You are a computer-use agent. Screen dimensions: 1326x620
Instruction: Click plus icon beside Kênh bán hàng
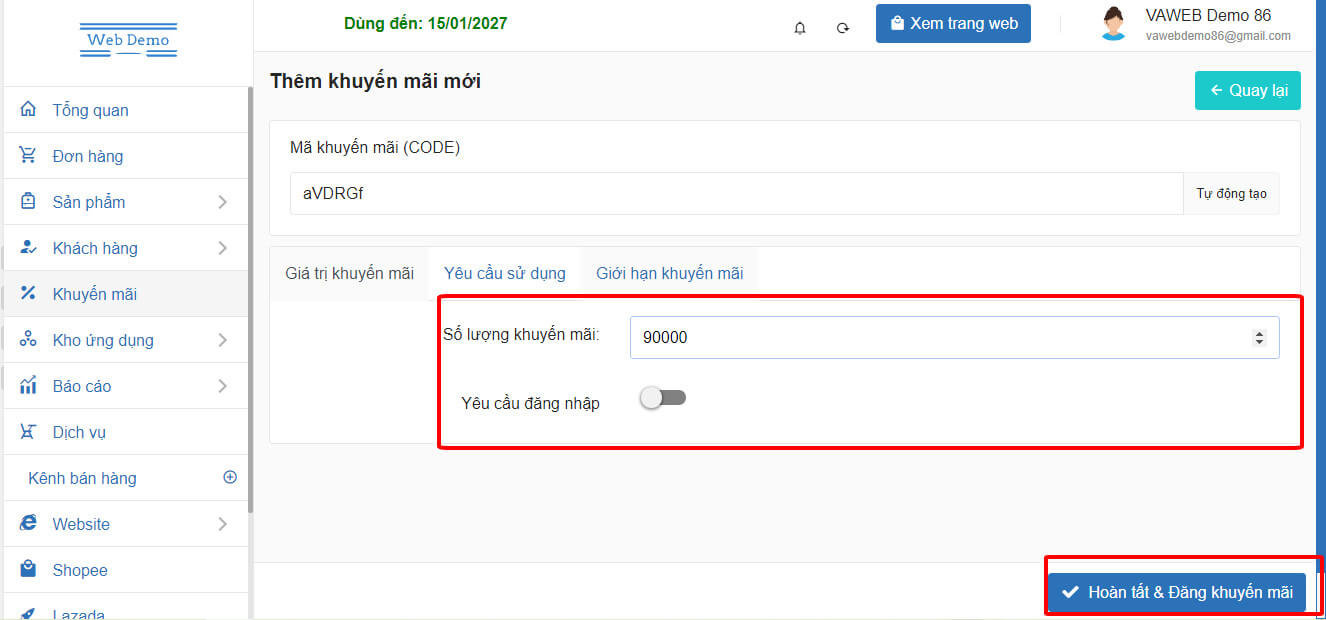tap(230, 478)
